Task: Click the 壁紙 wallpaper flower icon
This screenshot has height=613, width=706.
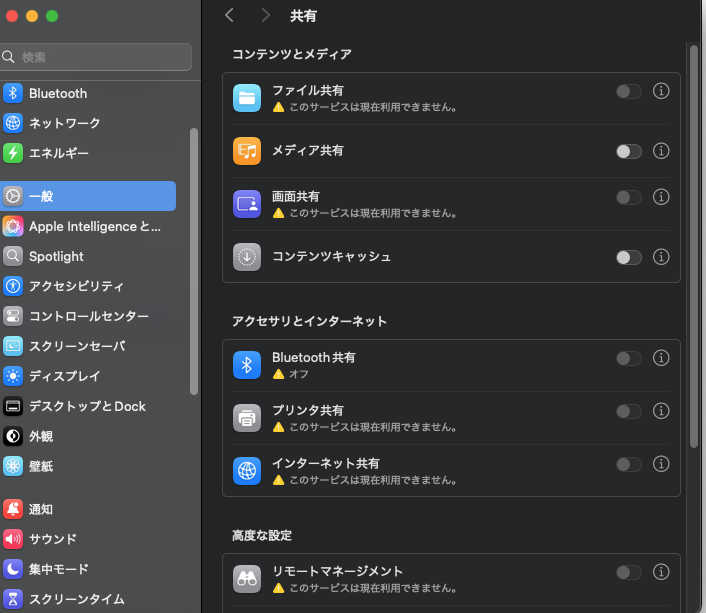Action: 13,466
